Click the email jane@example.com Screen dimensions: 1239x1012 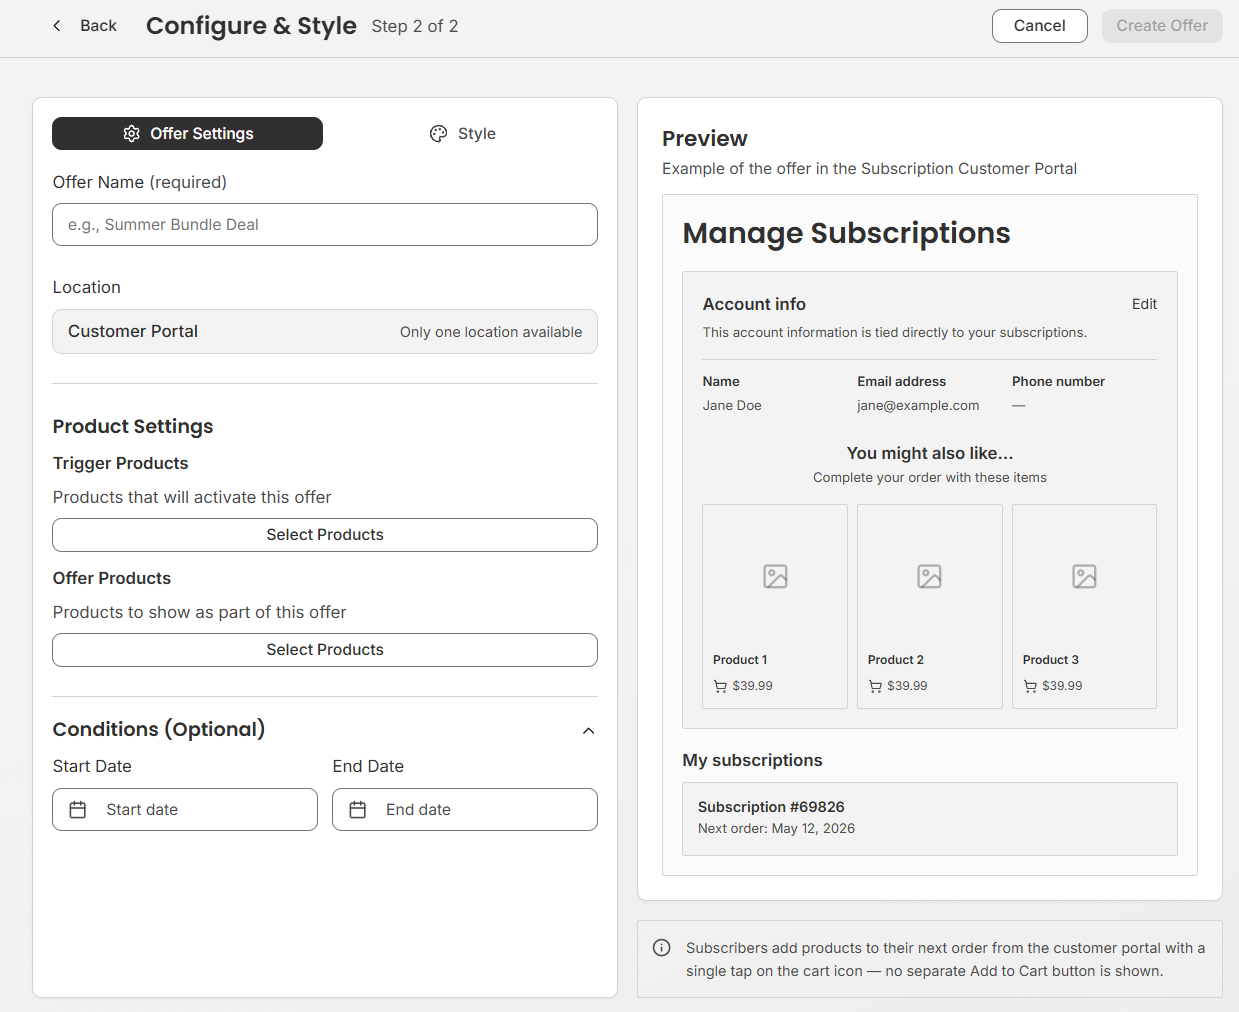click(918, 406)
